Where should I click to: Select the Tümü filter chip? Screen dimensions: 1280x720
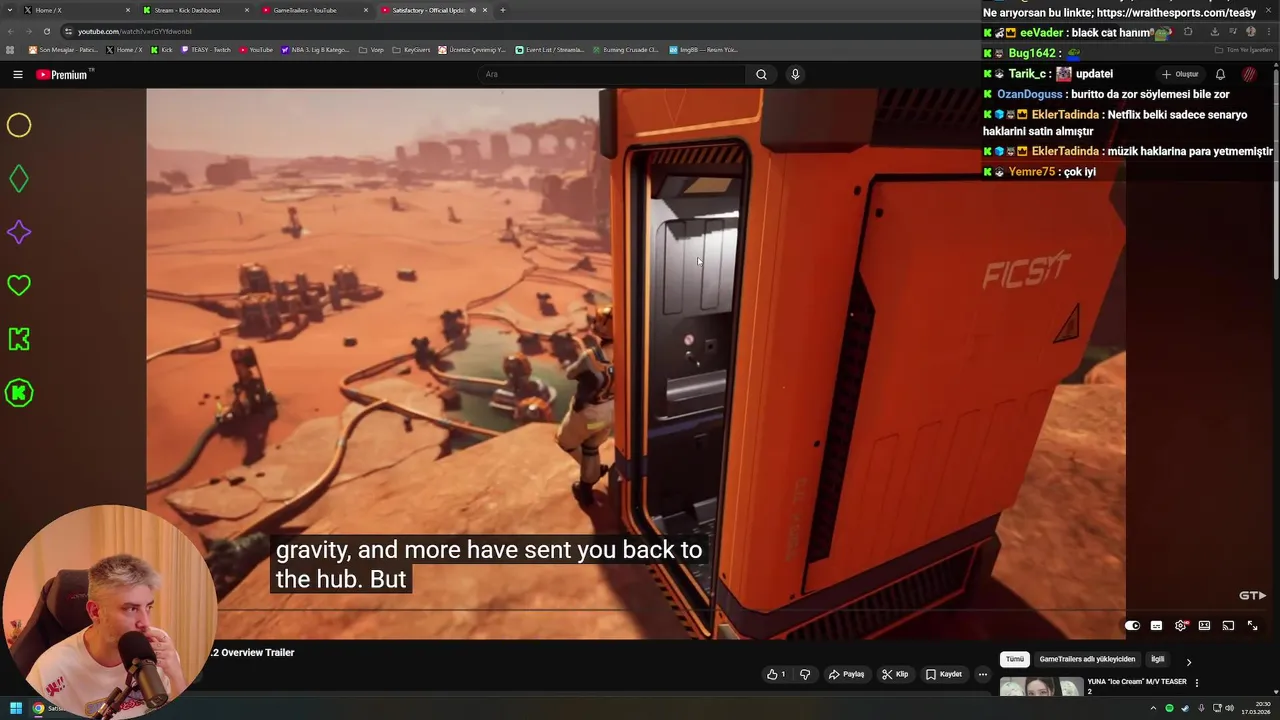point(1014,660)
